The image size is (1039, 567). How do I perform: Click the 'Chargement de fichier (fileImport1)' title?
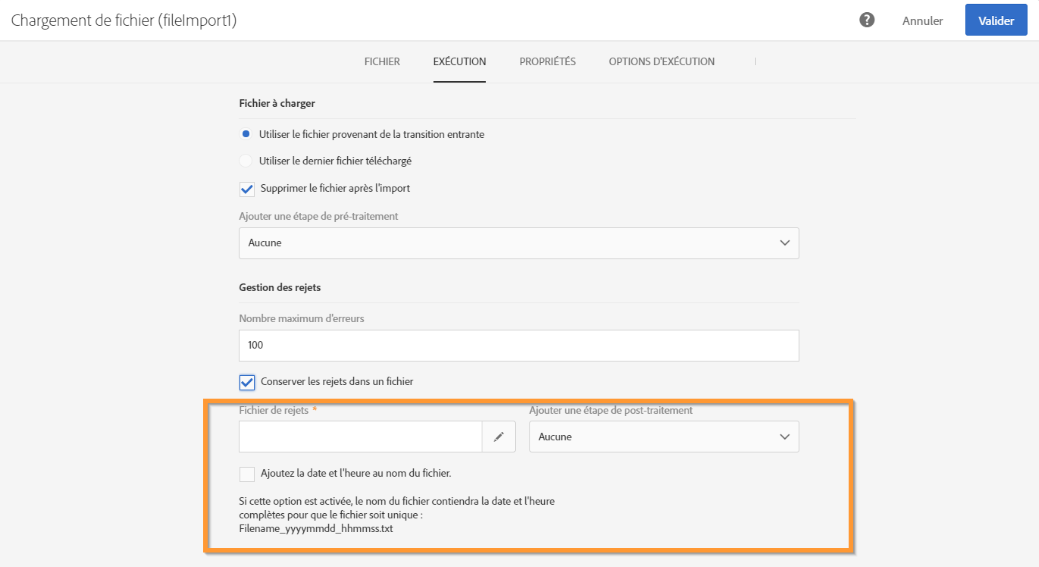124,21
